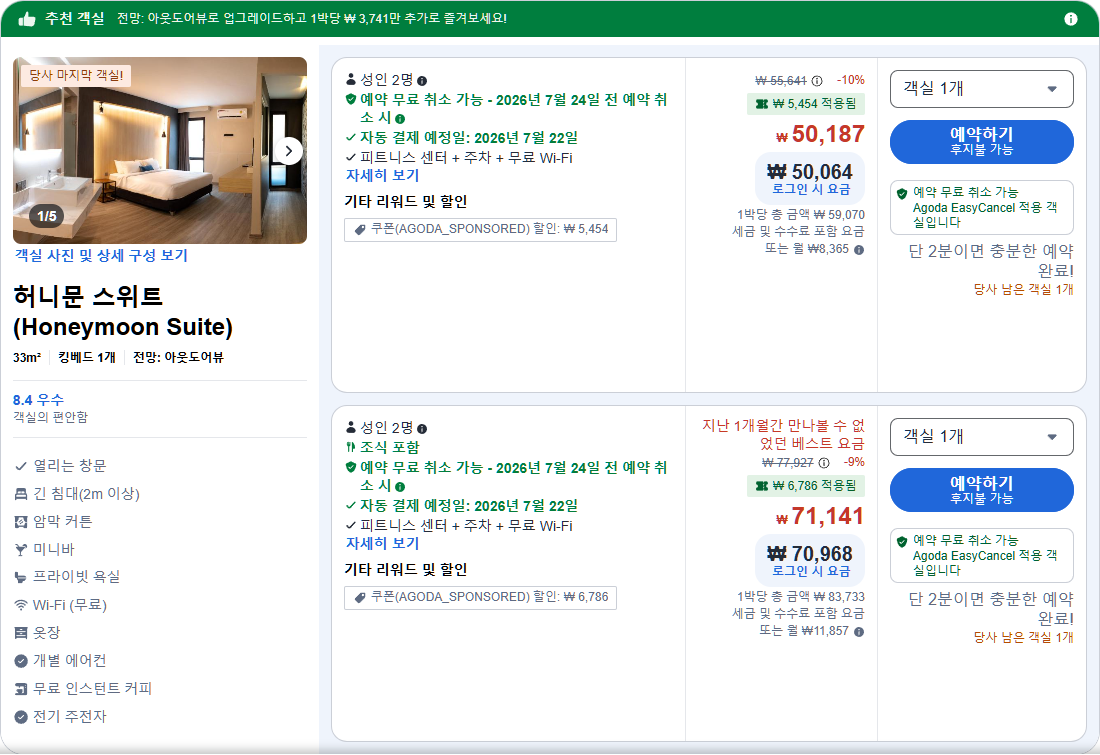
Task: Click EasyCancel shield box in first offer
Action: (x=981, y=207)
